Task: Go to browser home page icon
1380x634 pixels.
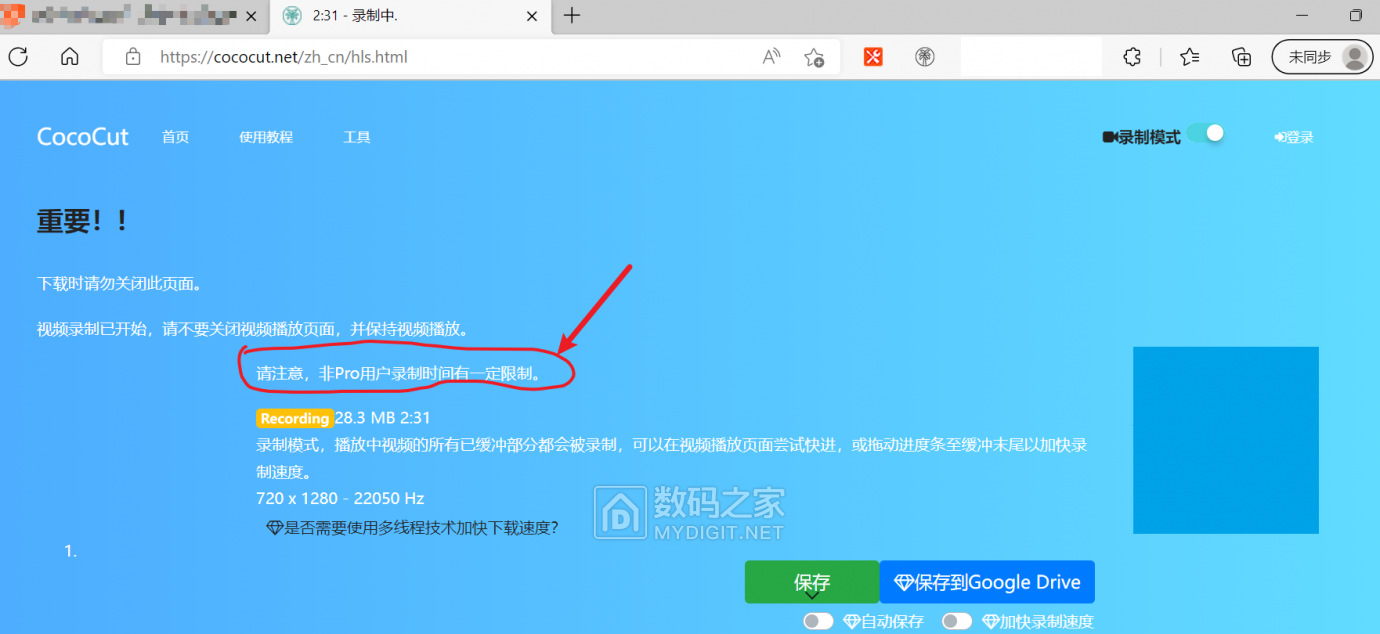Action: point(69,57)
